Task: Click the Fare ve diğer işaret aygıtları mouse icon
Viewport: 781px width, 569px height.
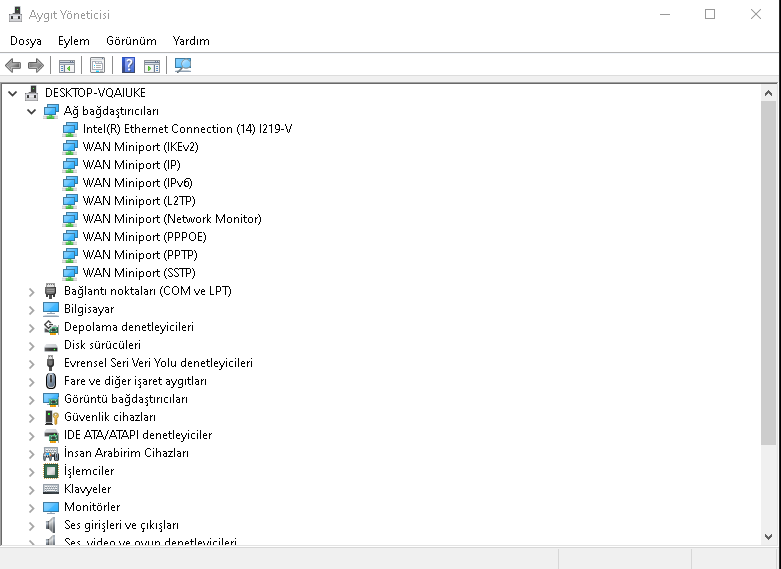Action: coord(51,381)
